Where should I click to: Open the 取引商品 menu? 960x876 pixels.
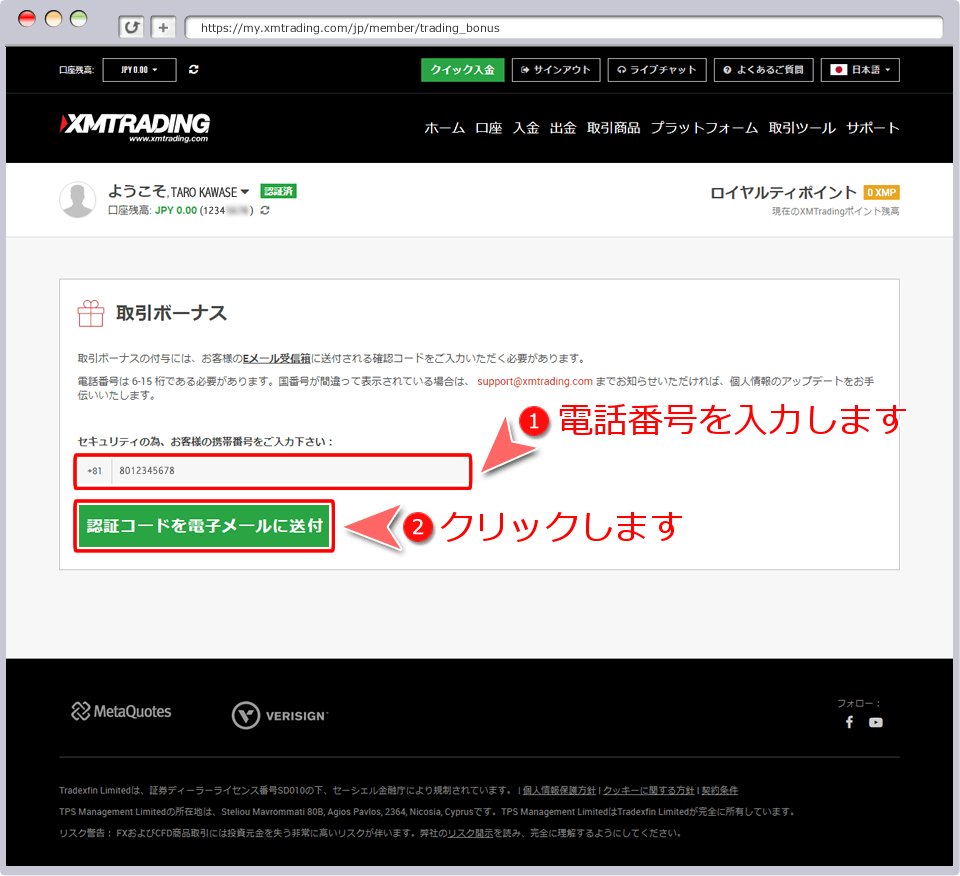[613, 128]
